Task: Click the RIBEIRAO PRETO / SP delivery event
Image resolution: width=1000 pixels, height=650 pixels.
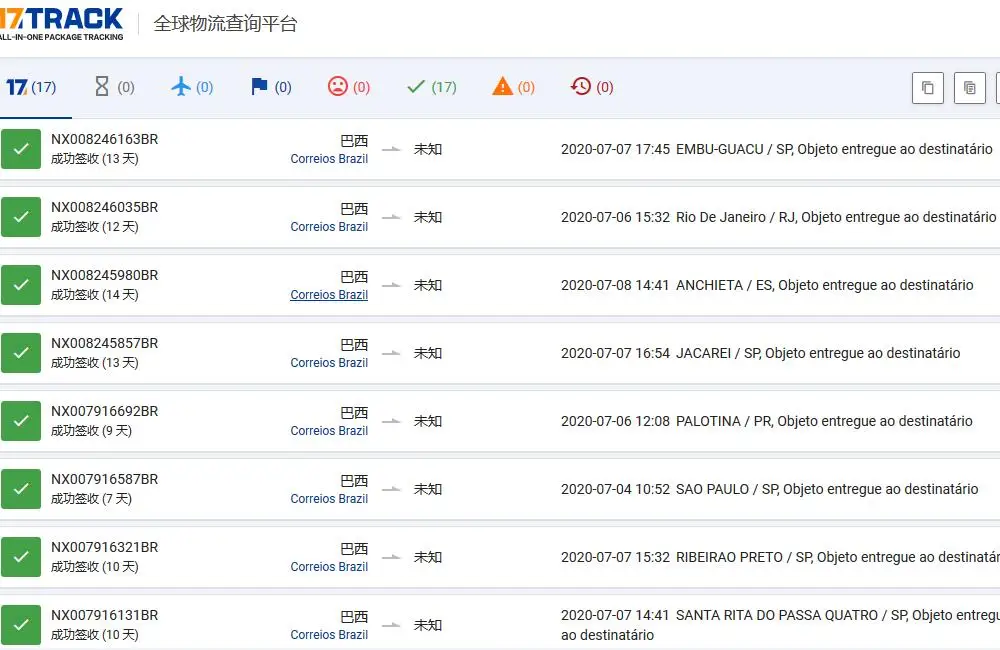Action: (x=780, y=558)
